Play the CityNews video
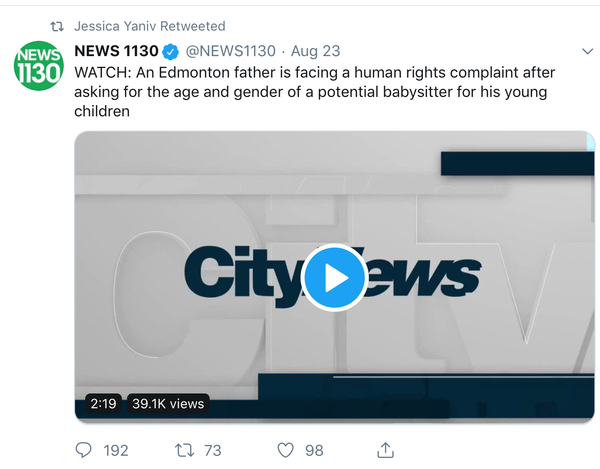The width and height of the screenshot is (600, 469). pyautogui.click(x=333, y=276)
